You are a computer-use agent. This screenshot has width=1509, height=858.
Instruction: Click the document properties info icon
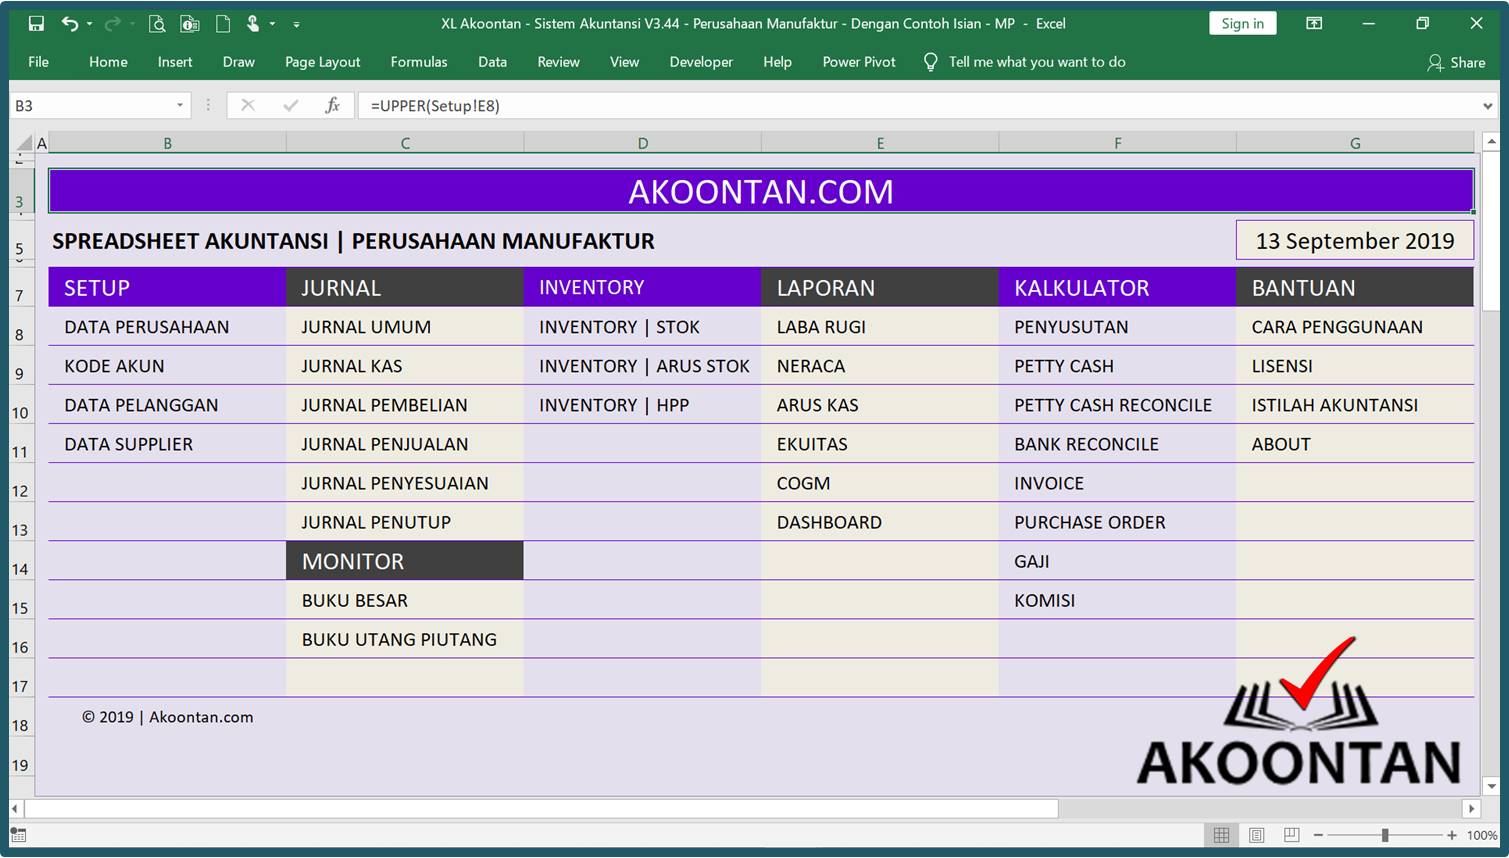pyautogui.click(x=190, y=23)
